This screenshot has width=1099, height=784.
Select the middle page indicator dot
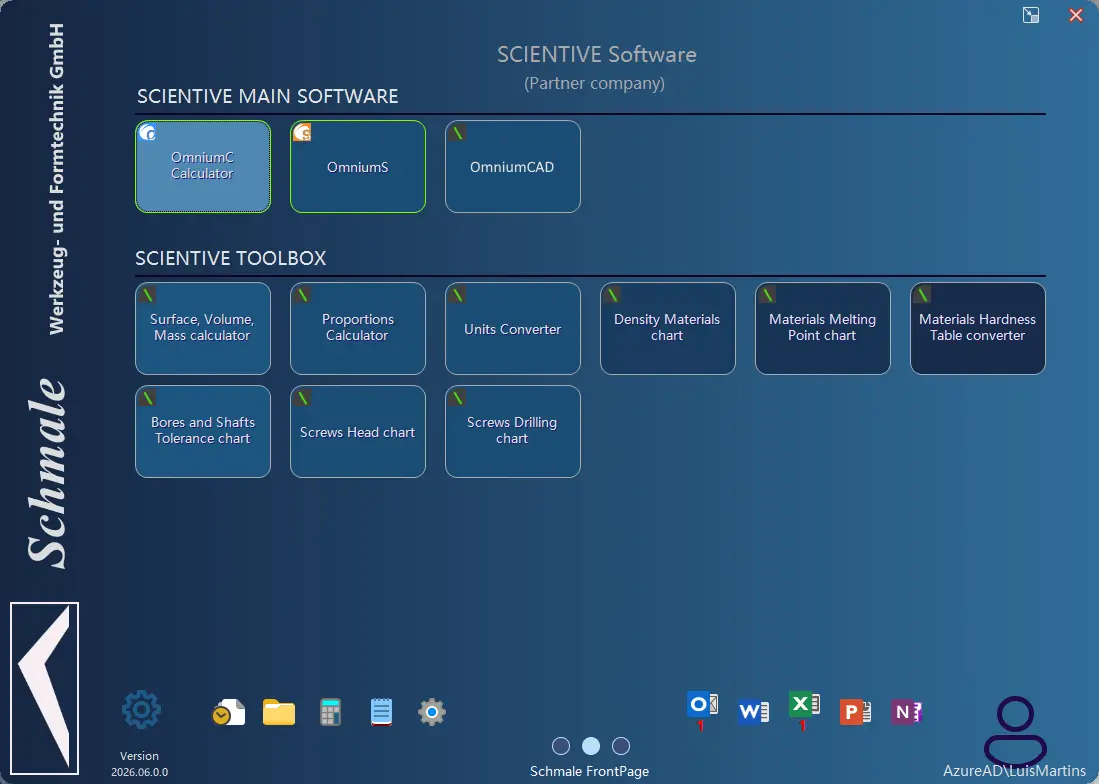point(591,746)
